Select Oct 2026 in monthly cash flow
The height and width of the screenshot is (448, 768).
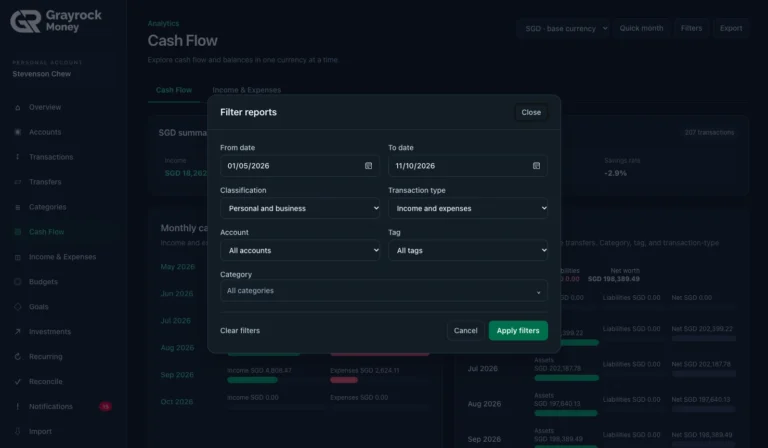[x=177, y=402]
